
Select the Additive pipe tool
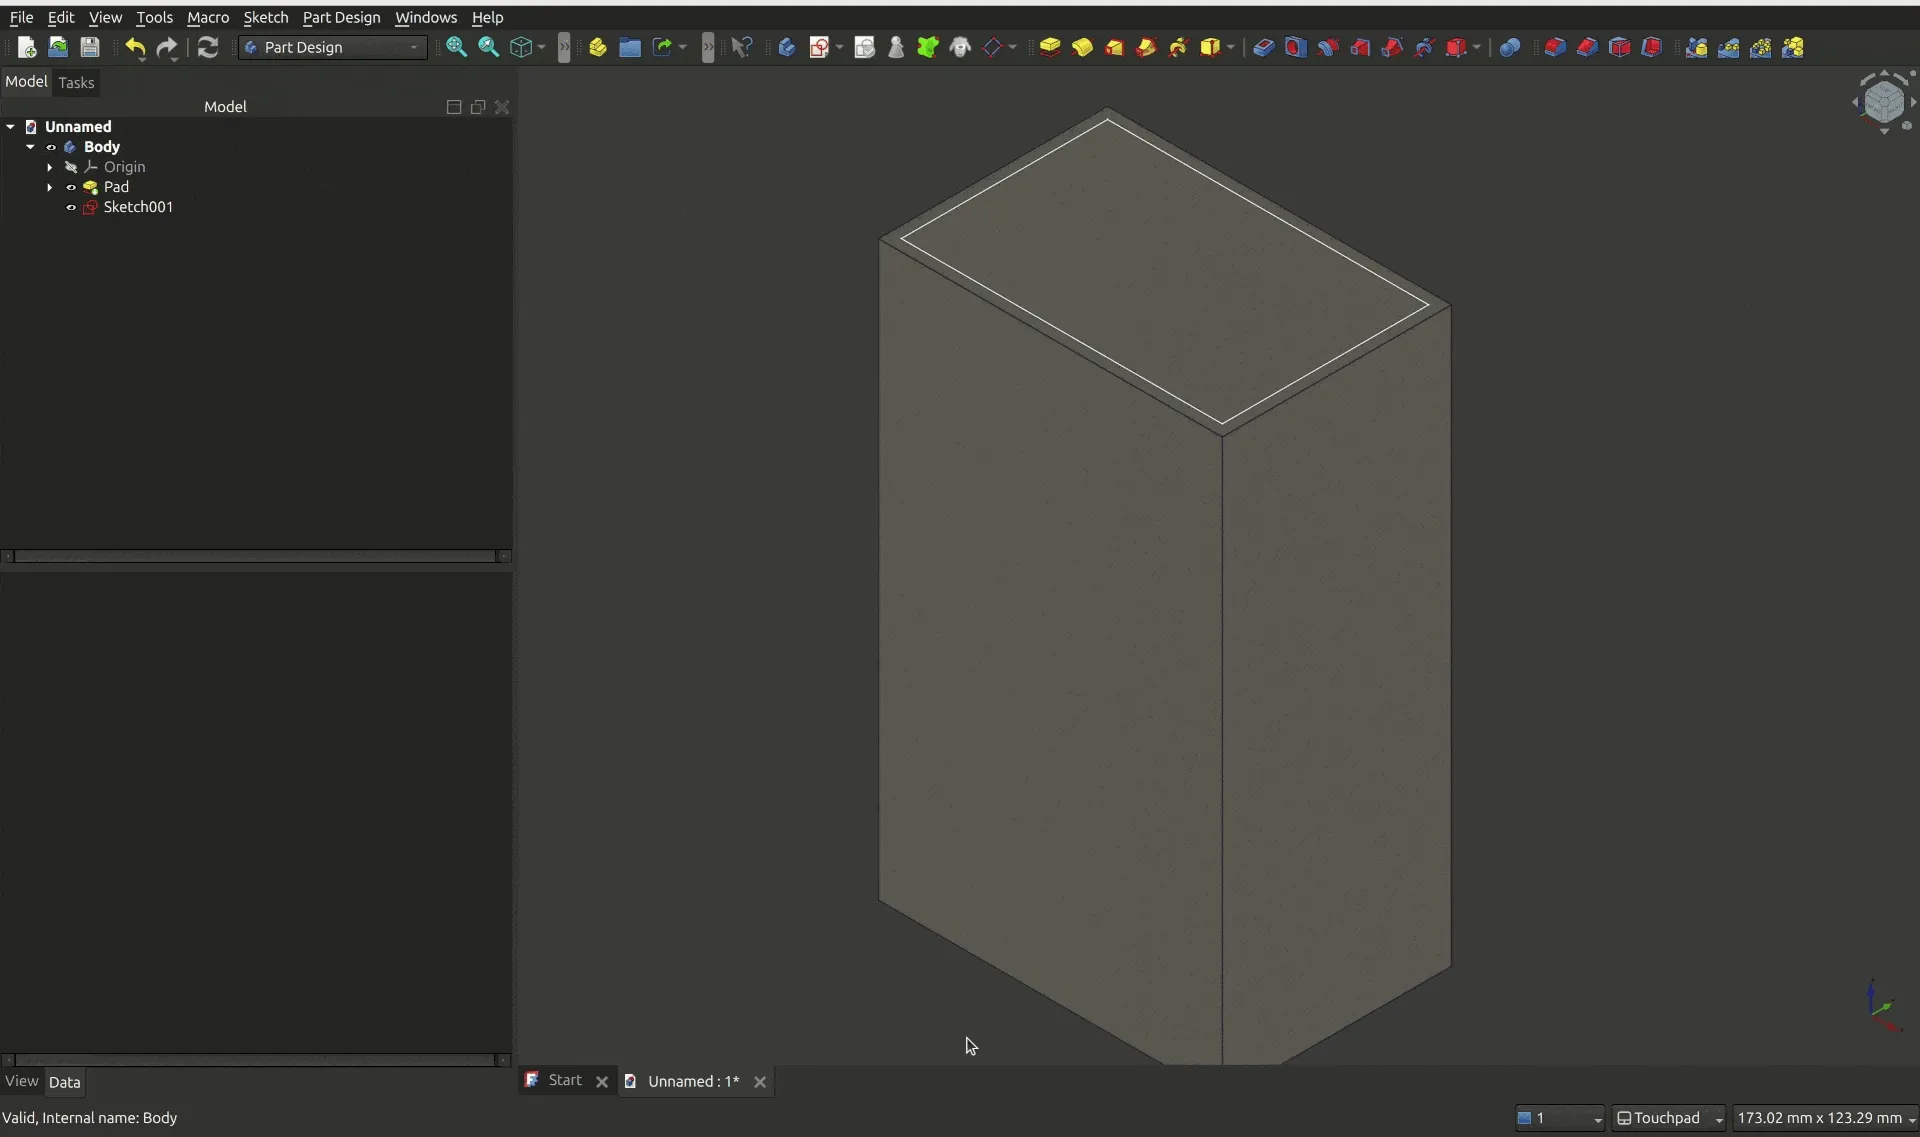pyautogui.click(x=1146, y=47)
